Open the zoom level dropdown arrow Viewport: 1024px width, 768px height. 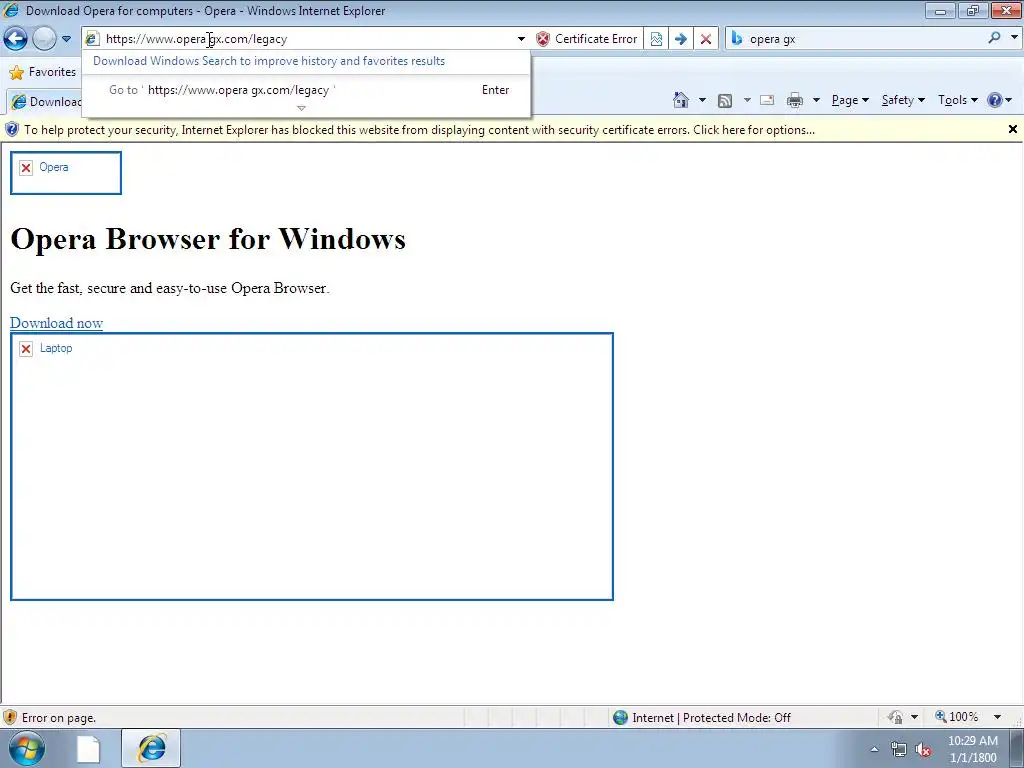click(x=997, y=717)
